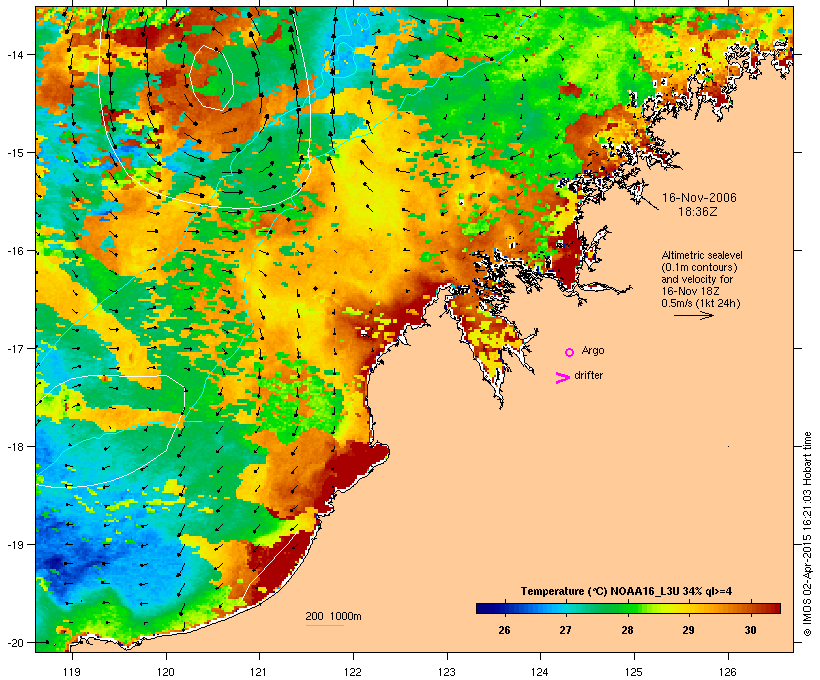
Task: Click the longitude axis label '119'
Action: pyautogui.click(x=72, y=672)
